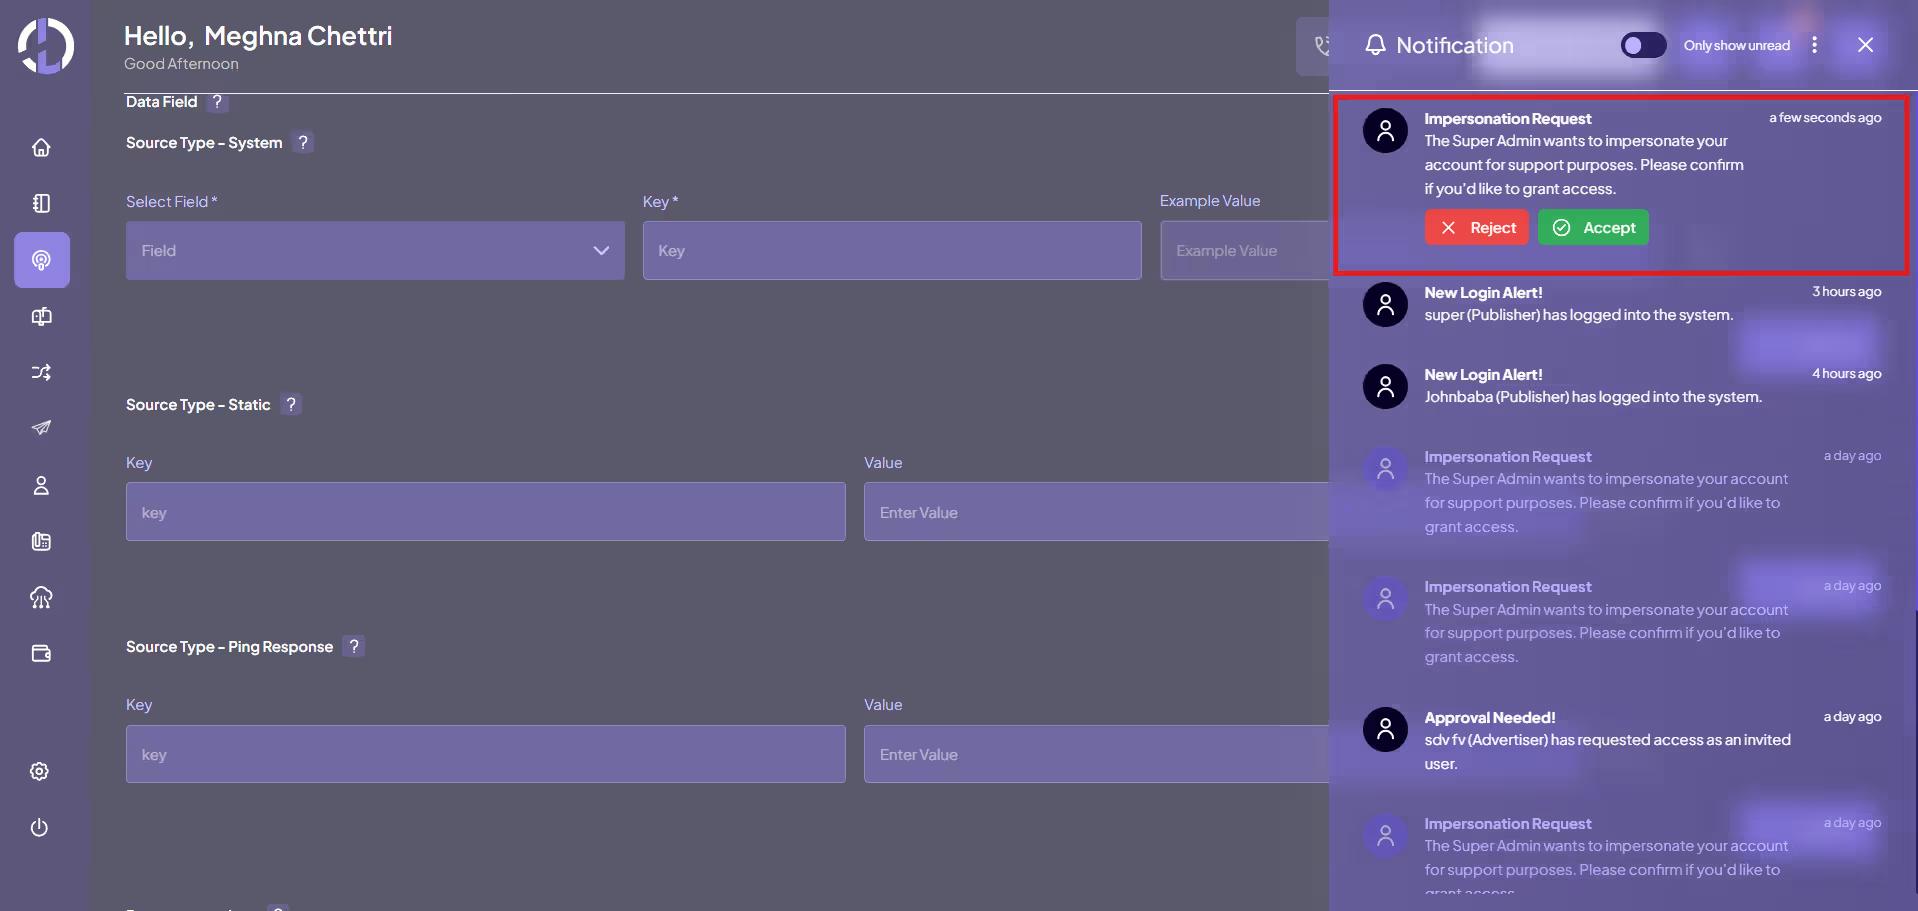Viewport: 1918px width, 911px height.
Task: Click the paper plane icon in sidebar
Action: (41, 428)
